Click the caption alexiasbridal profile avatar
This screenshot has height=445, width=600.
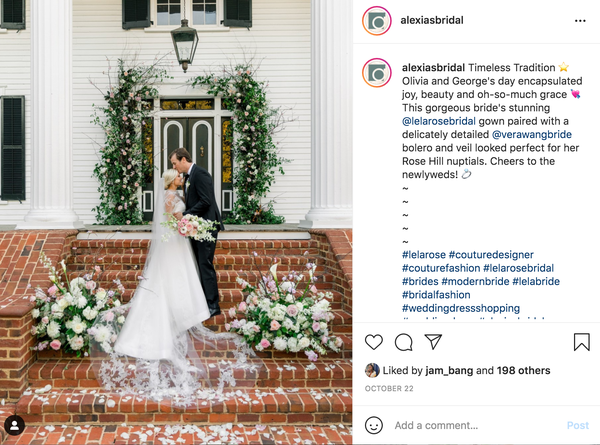(x=377, y=73)
